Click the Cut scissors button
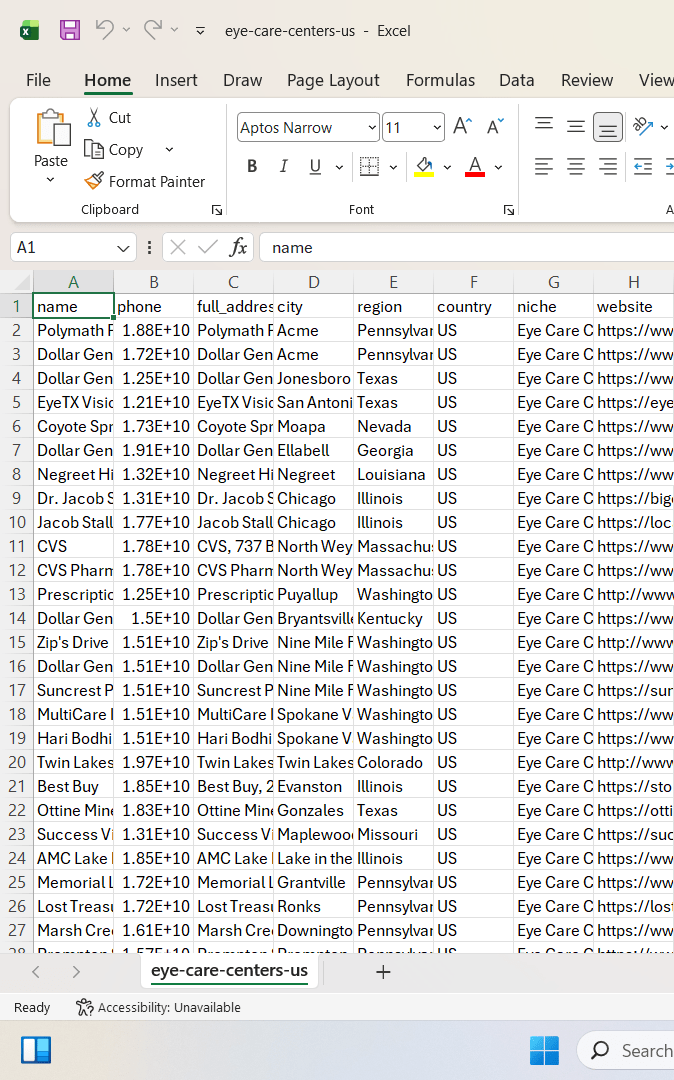The image size is (674, 1080). (109, 118)
